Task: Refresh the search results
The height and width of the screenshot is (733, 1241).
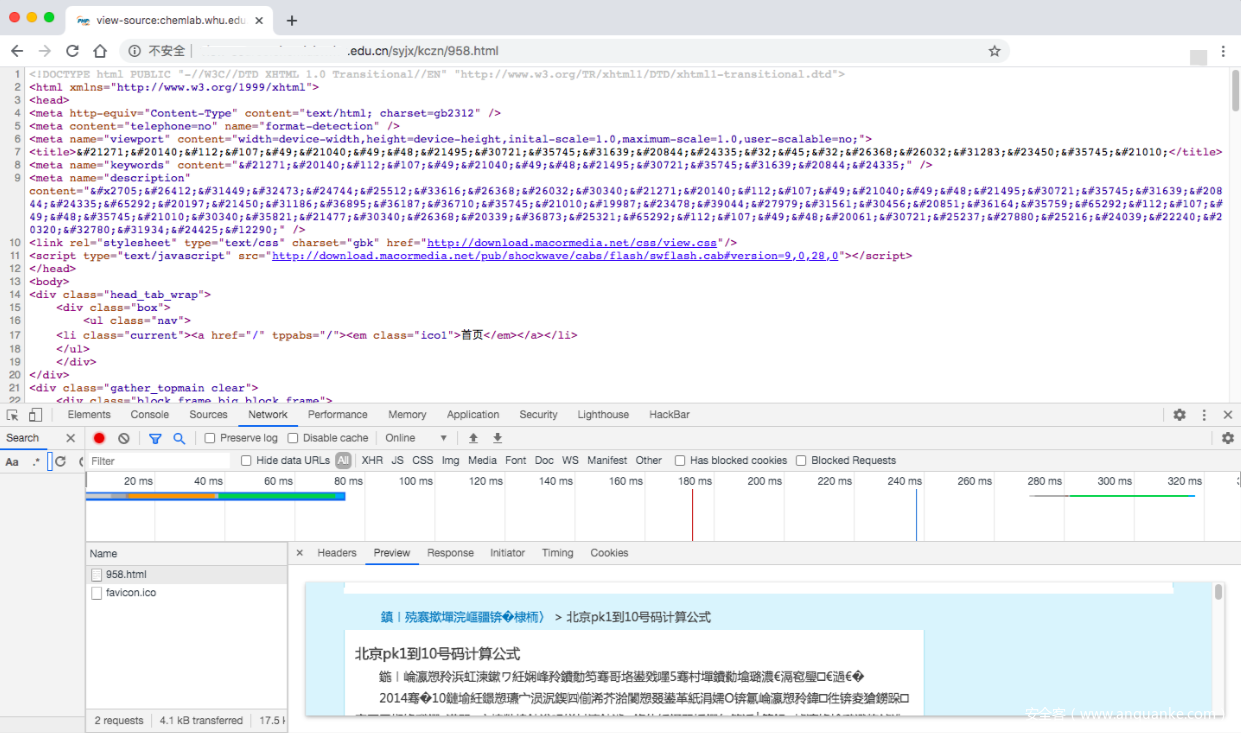Action: click(x=60, y=461)
